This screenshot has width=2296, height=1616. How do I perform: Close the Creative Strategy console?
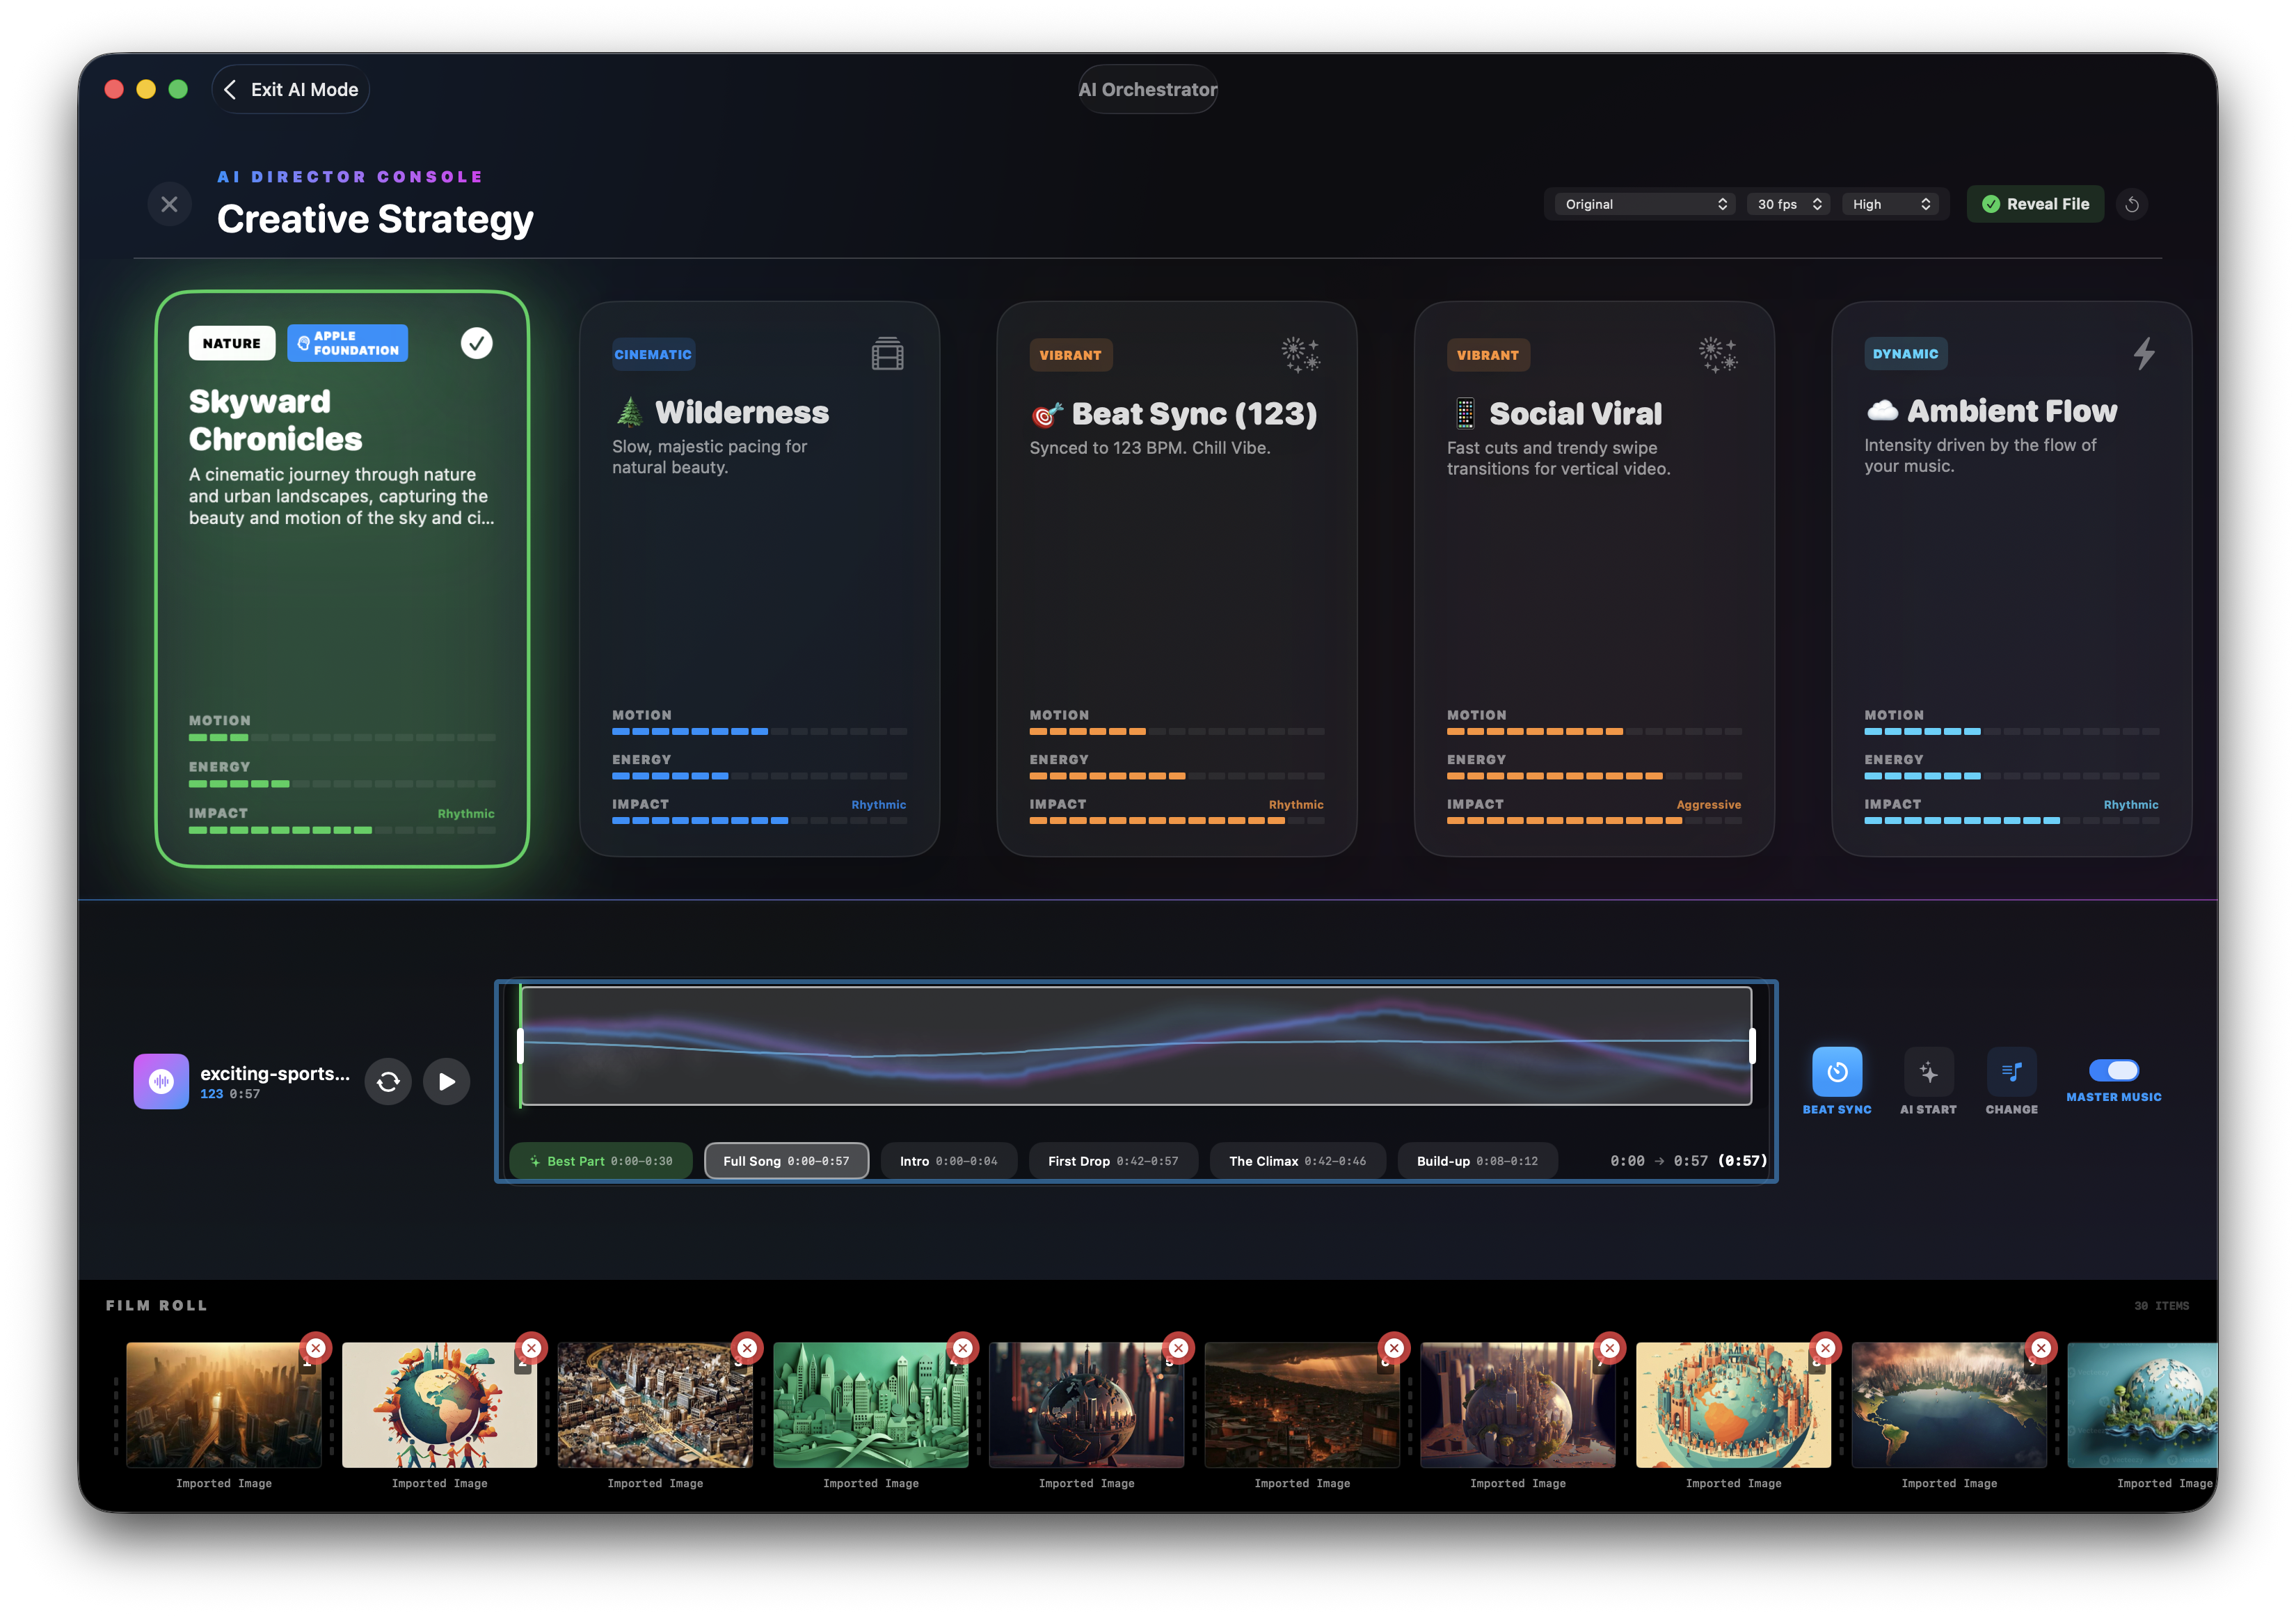point(169,204)
